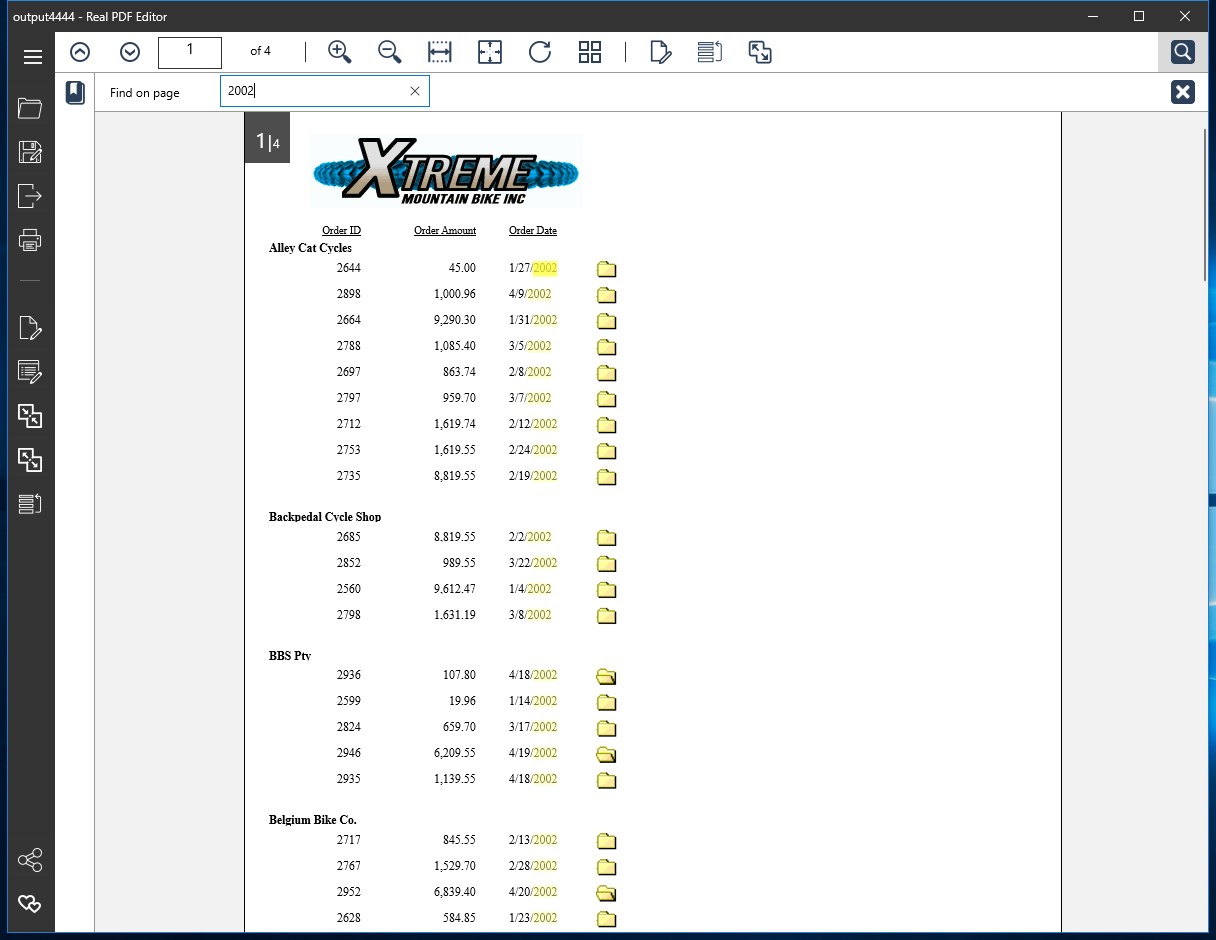Screen dimensions: 1216x940
Task: Export document from sidebar
Action: (x=30, y=195)
